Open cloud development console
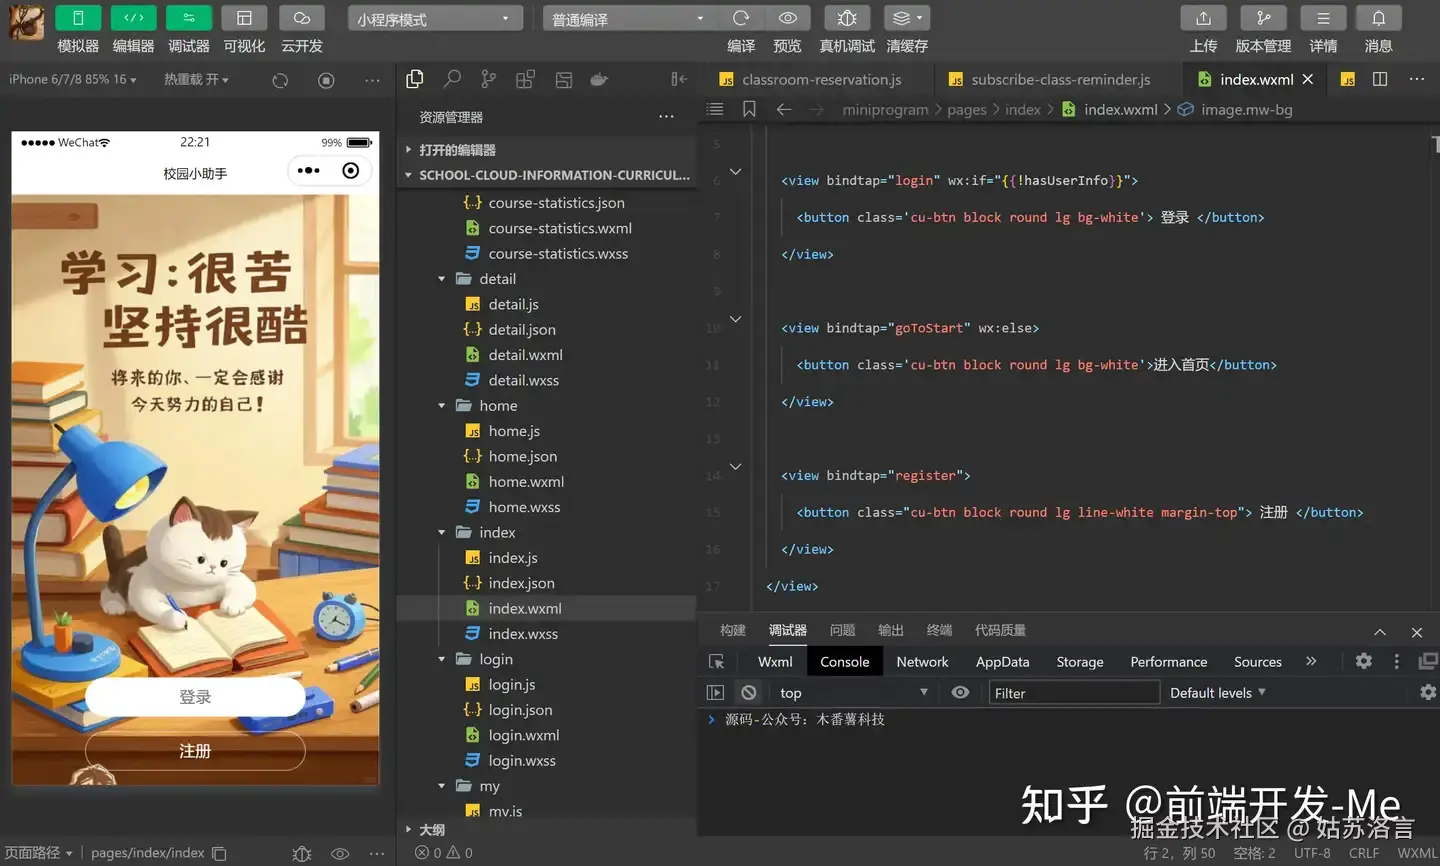This screenshot has width=1440, height=866. click(x=301, y=18)
